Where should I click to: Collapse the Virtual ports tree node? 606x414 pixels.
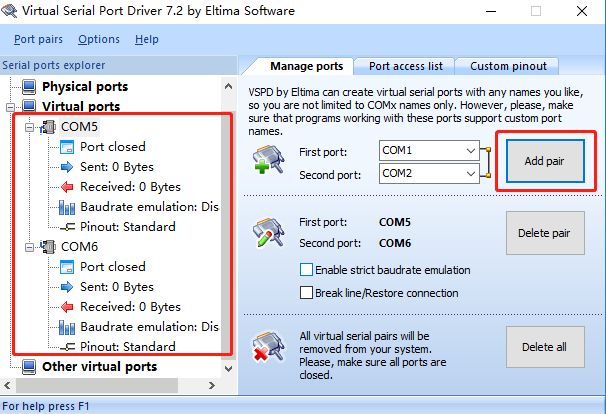point(10,107)
